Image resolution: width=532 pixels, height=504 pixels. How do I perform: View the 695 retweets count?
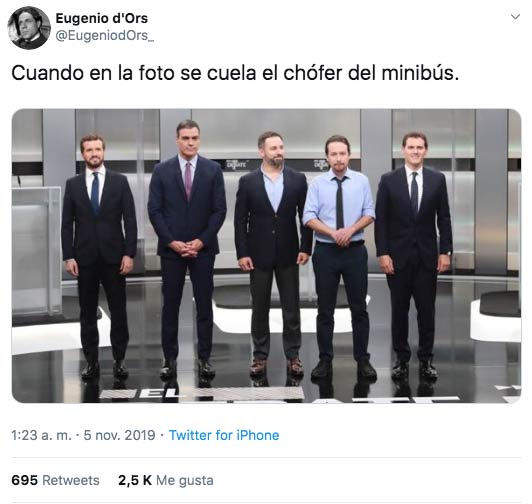pyautogui.click(x=24, y=480)
